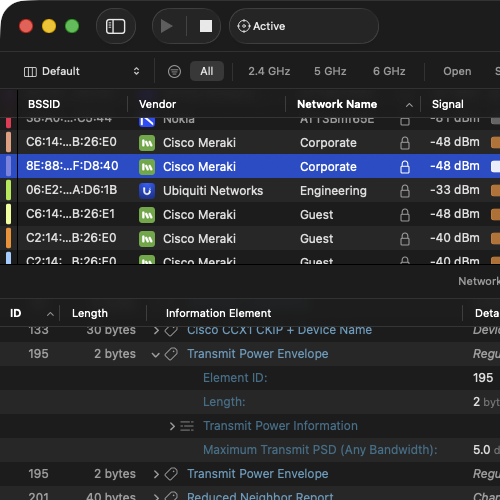Expand the collapsed Transmit Power Envelope row
500x500 pixels.
pyautogui.click(x=156, y=474)
